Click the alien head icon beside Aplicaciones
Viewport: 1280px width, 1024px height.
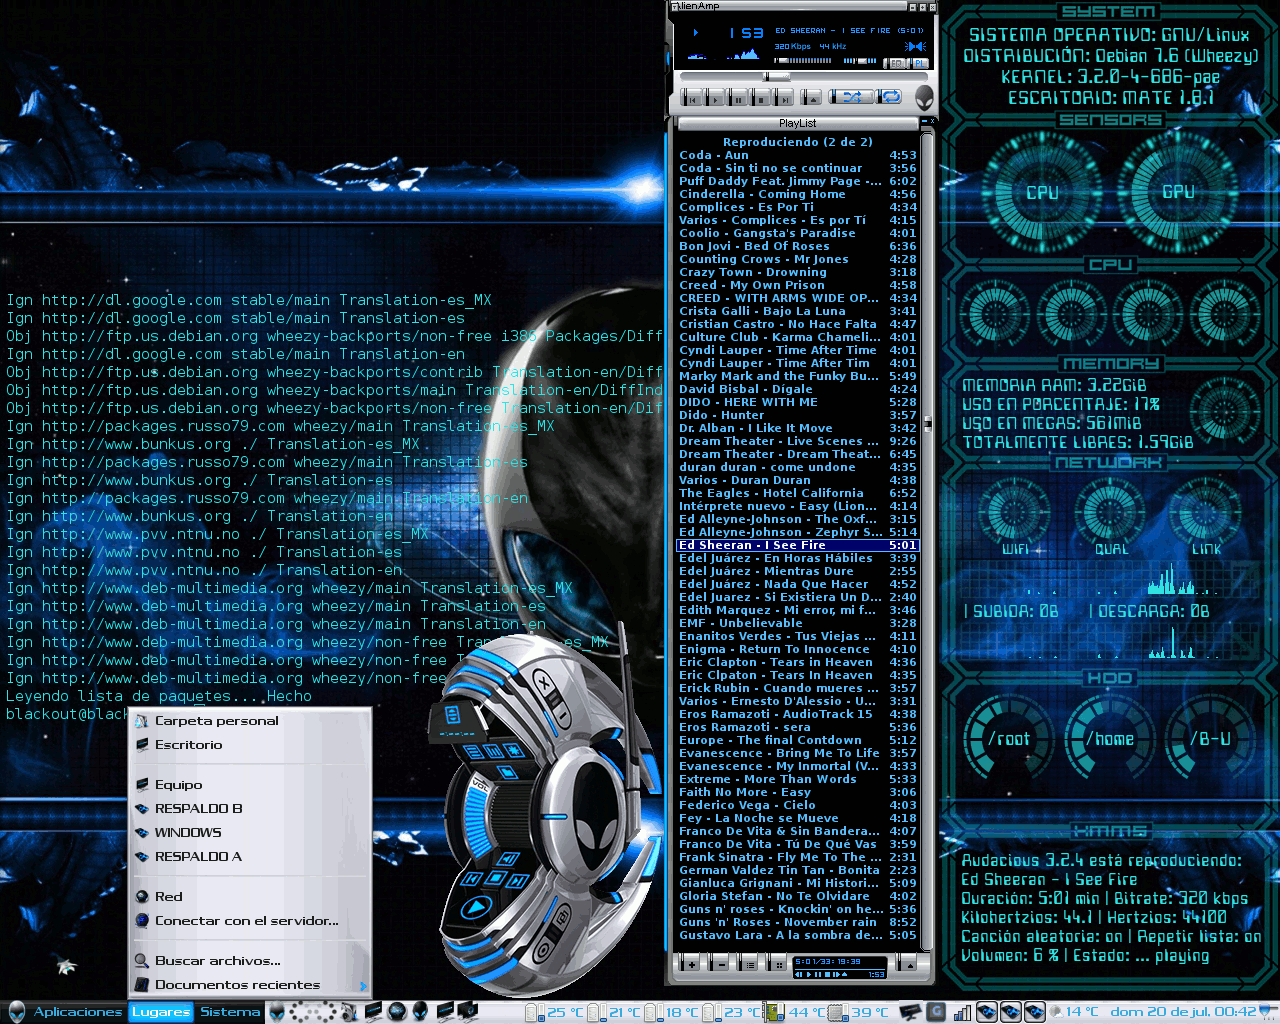click(15, 1012)
